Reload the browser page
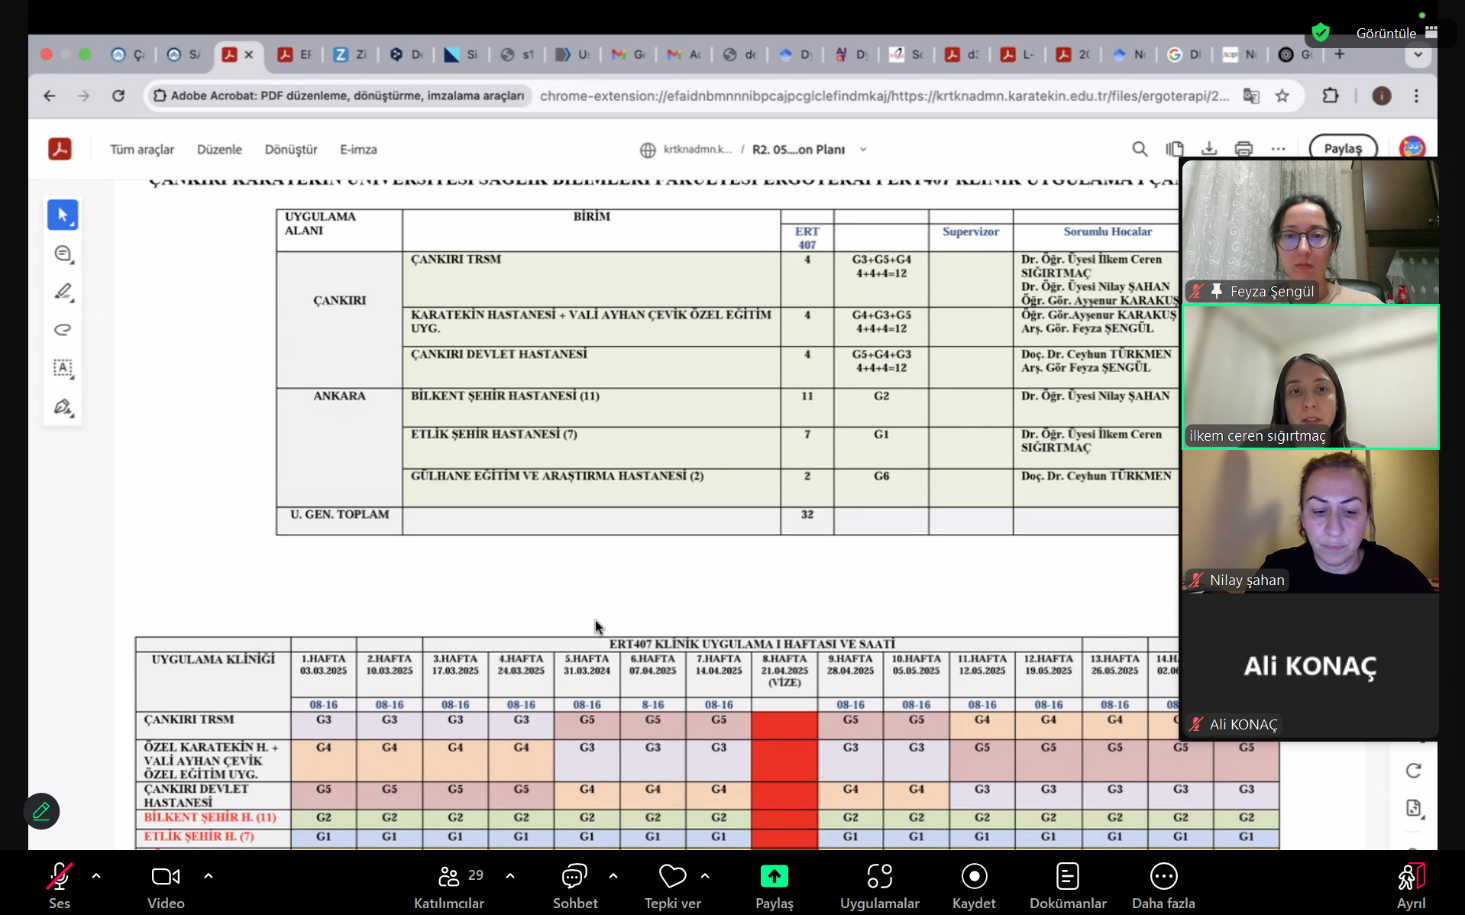1465x915 pixels. coord(118,96)
